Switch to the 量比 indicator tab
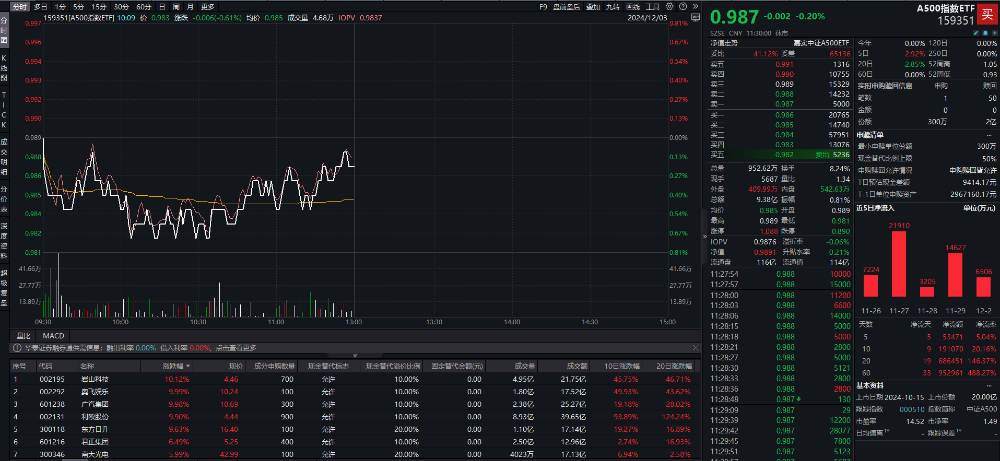Image resolution: width=1000 pixels, height=461 pixels. 23,335
